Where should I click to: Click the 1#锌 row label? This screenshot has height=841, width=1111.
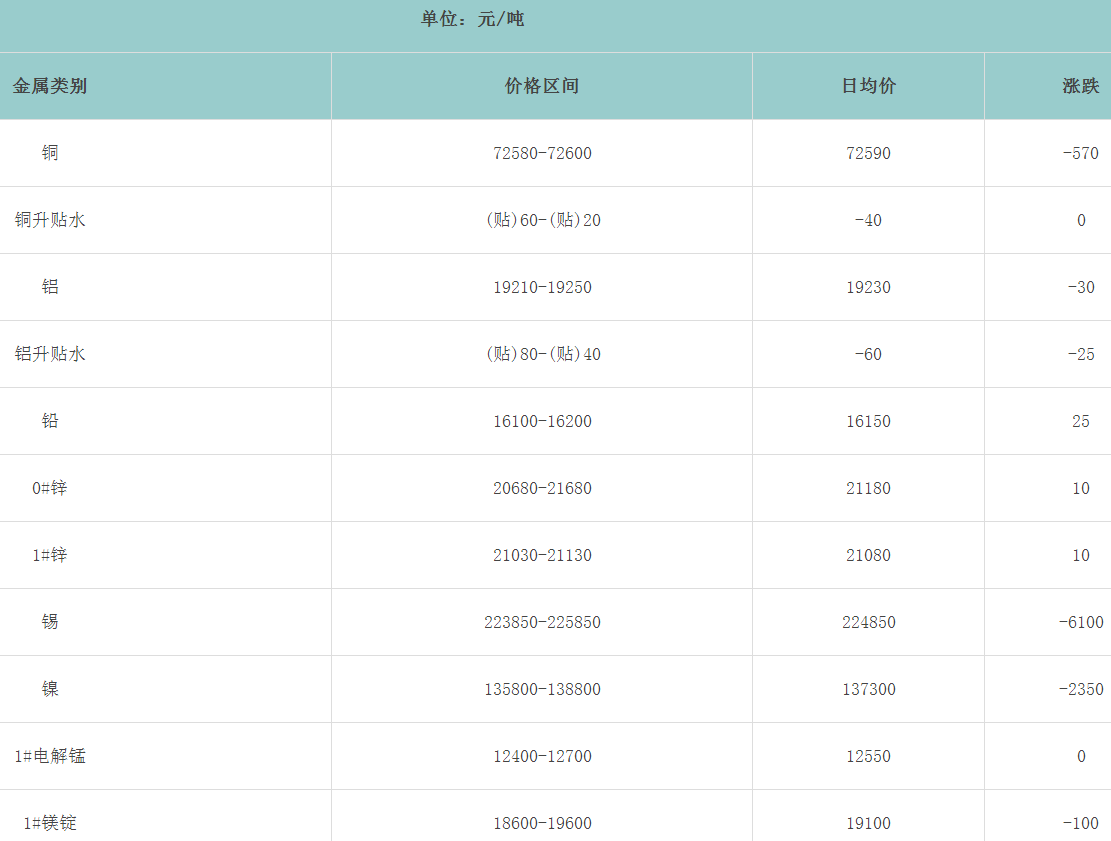(x=50, y=555)
